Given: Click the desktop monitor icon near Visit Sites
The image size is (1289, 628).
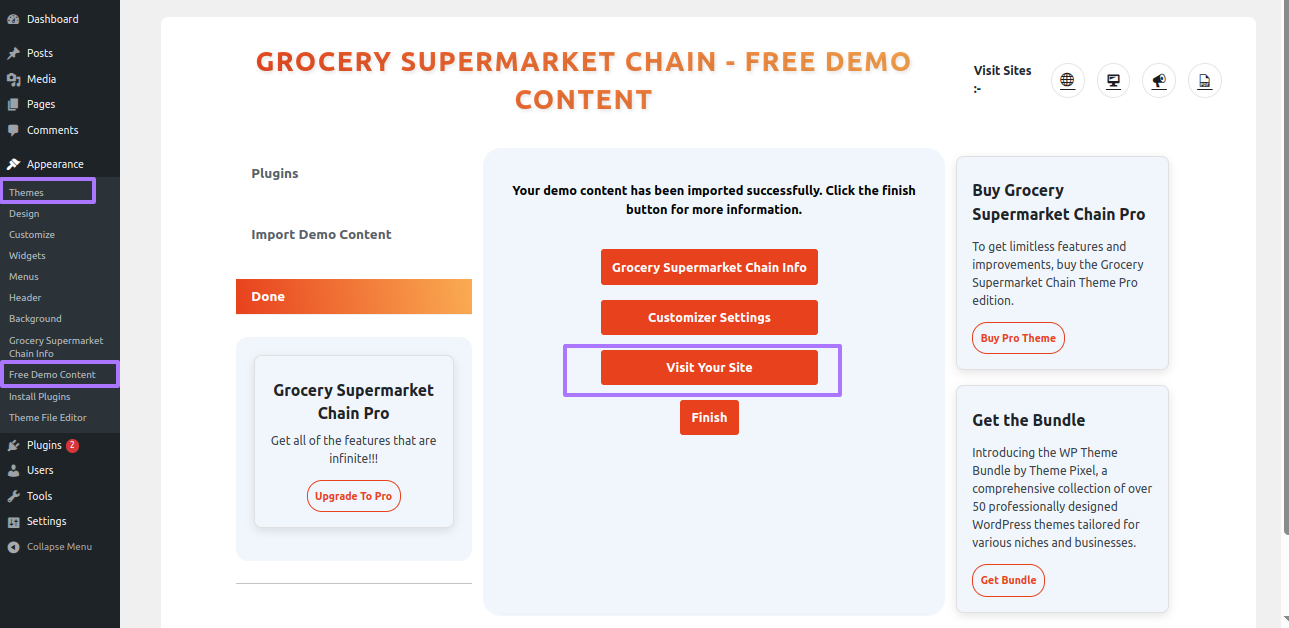Looking at the screenshot, I should 1113,81.
